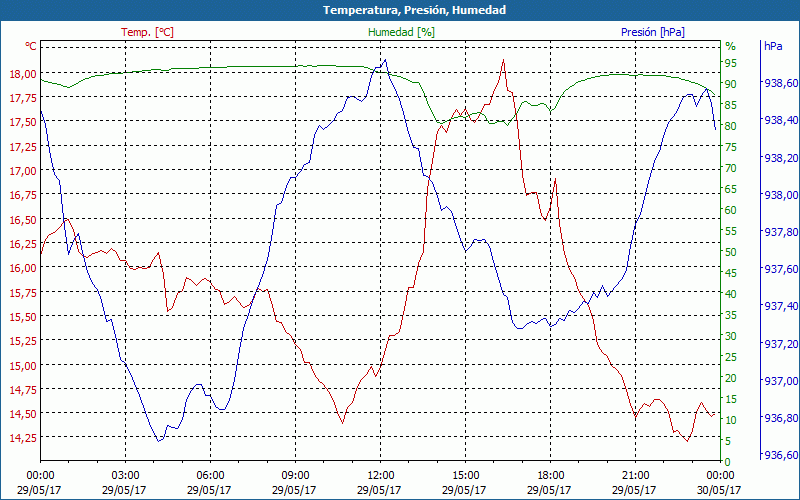Click the 09:00 time axis label
This screenshot has width=800, height=500.
tap(295, 476)
